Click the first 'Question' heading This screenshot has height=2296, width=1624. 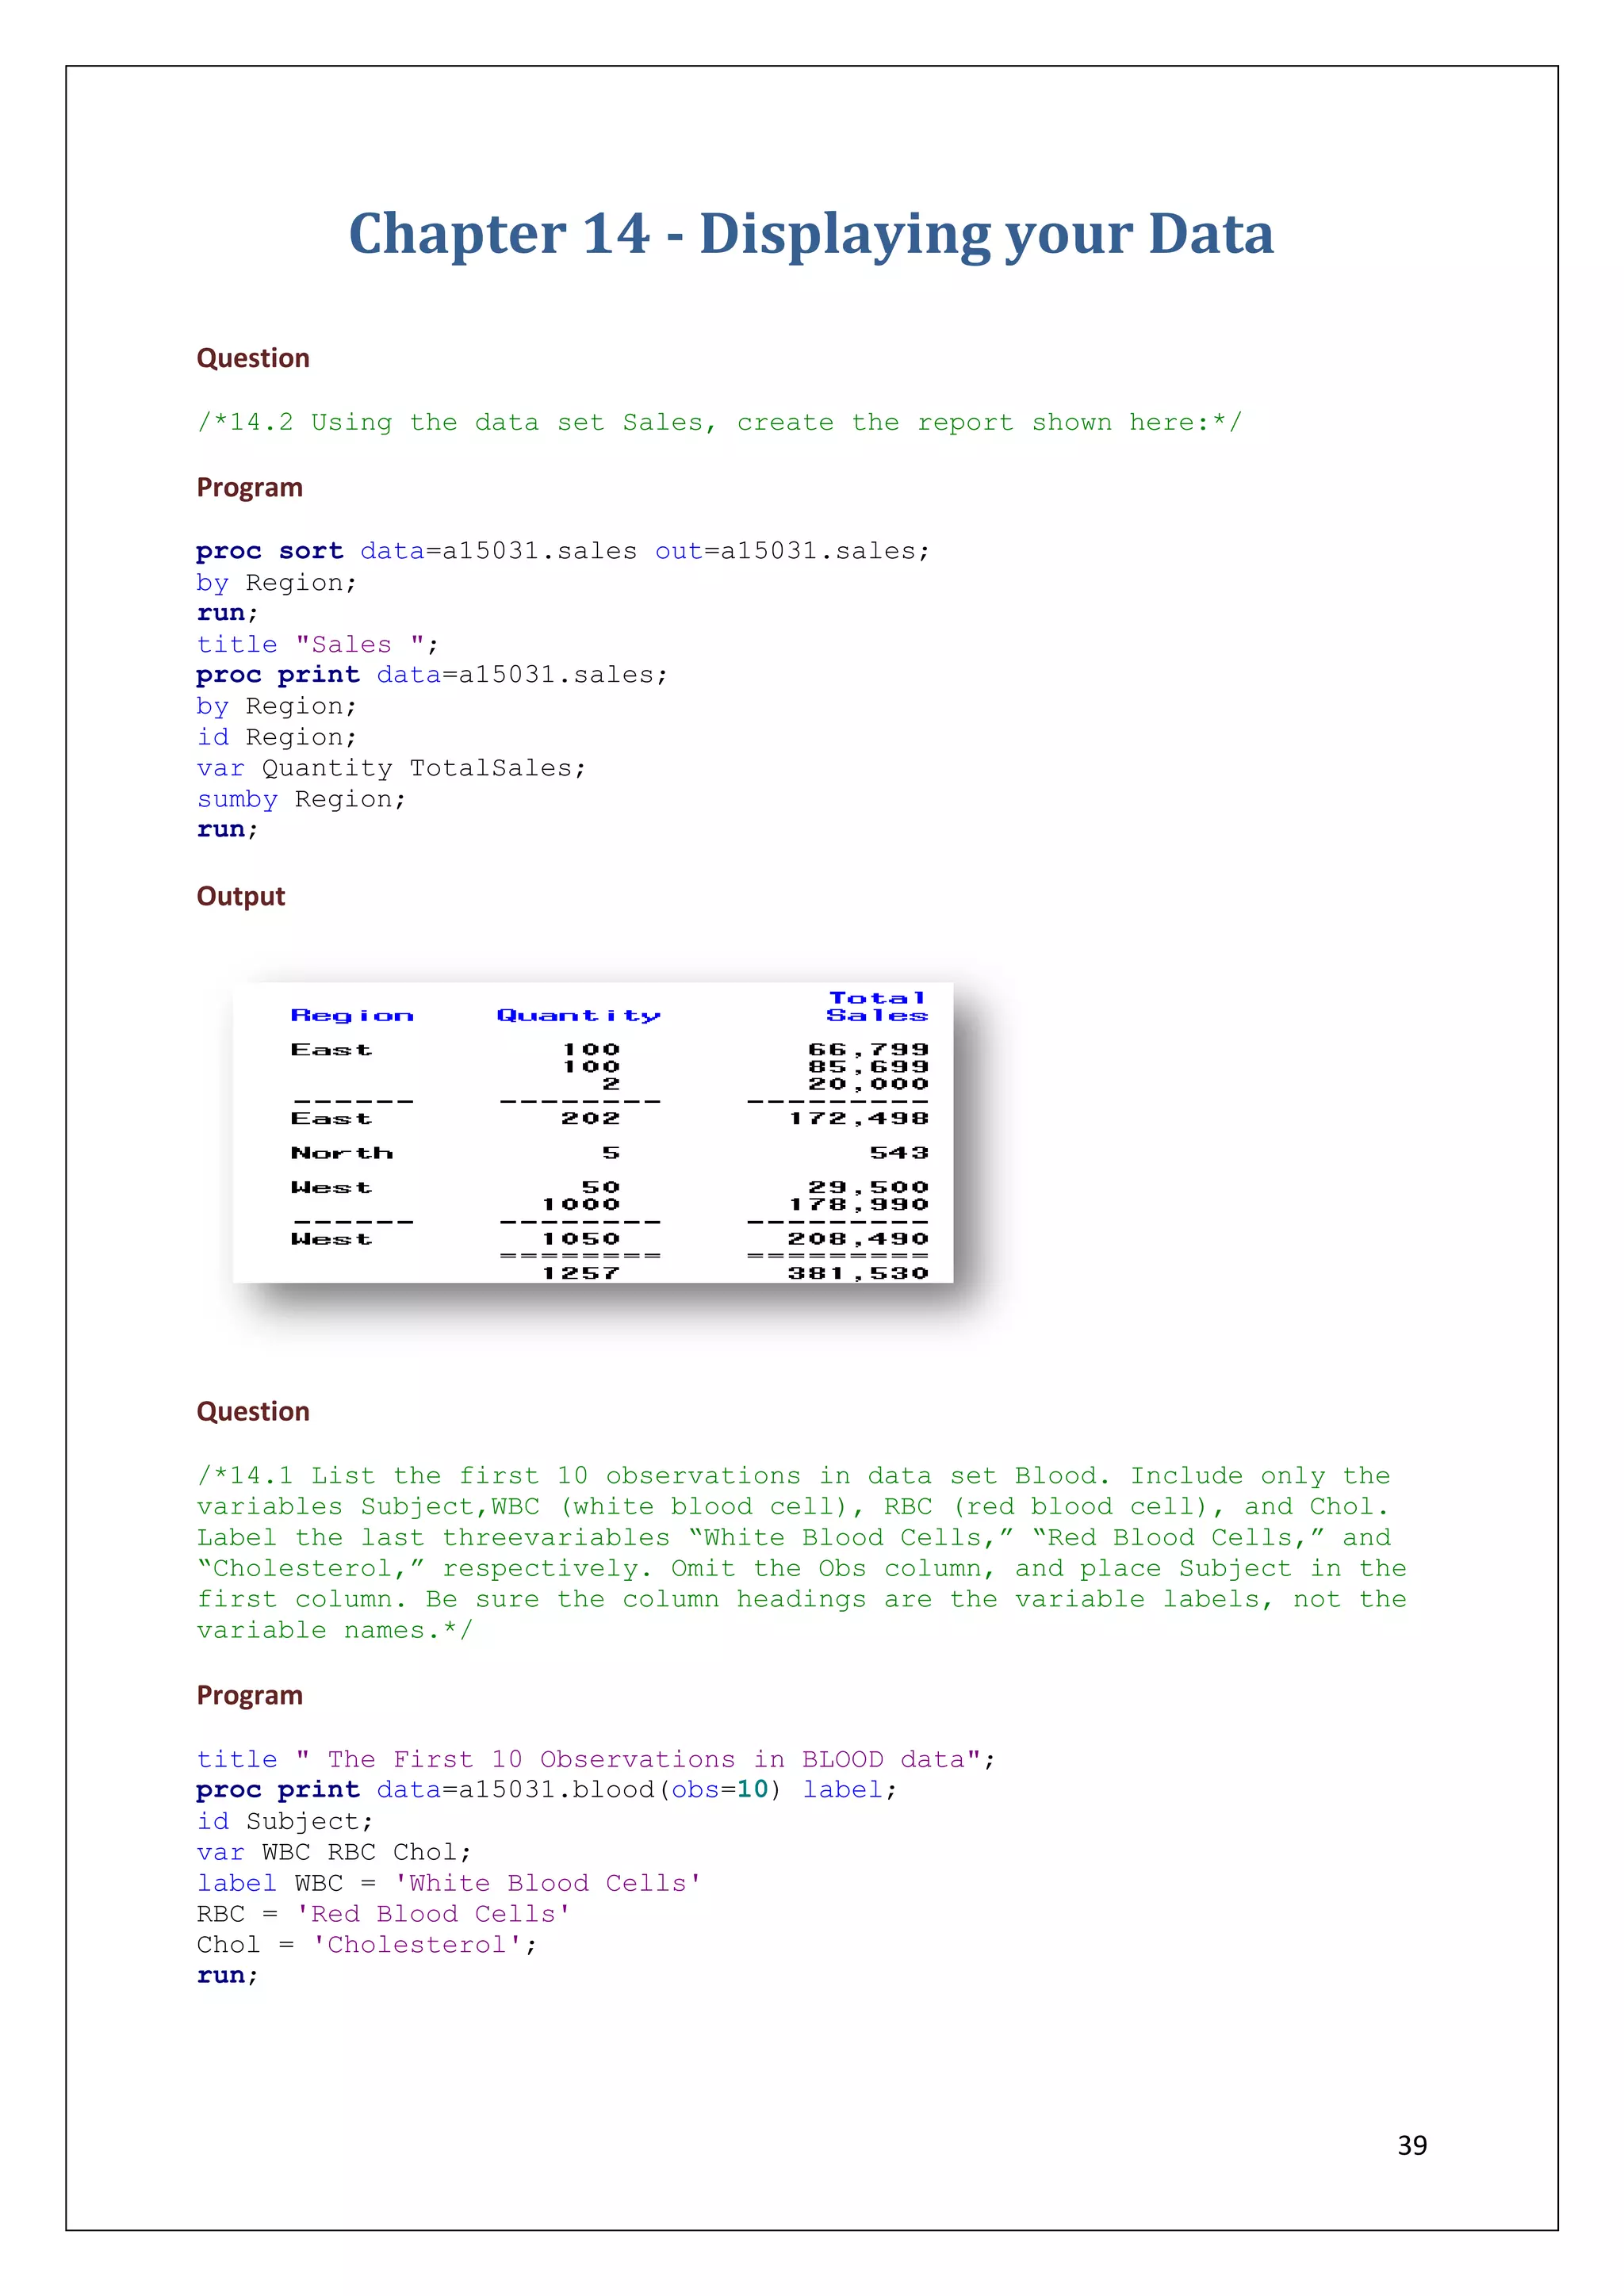[253, 358]
